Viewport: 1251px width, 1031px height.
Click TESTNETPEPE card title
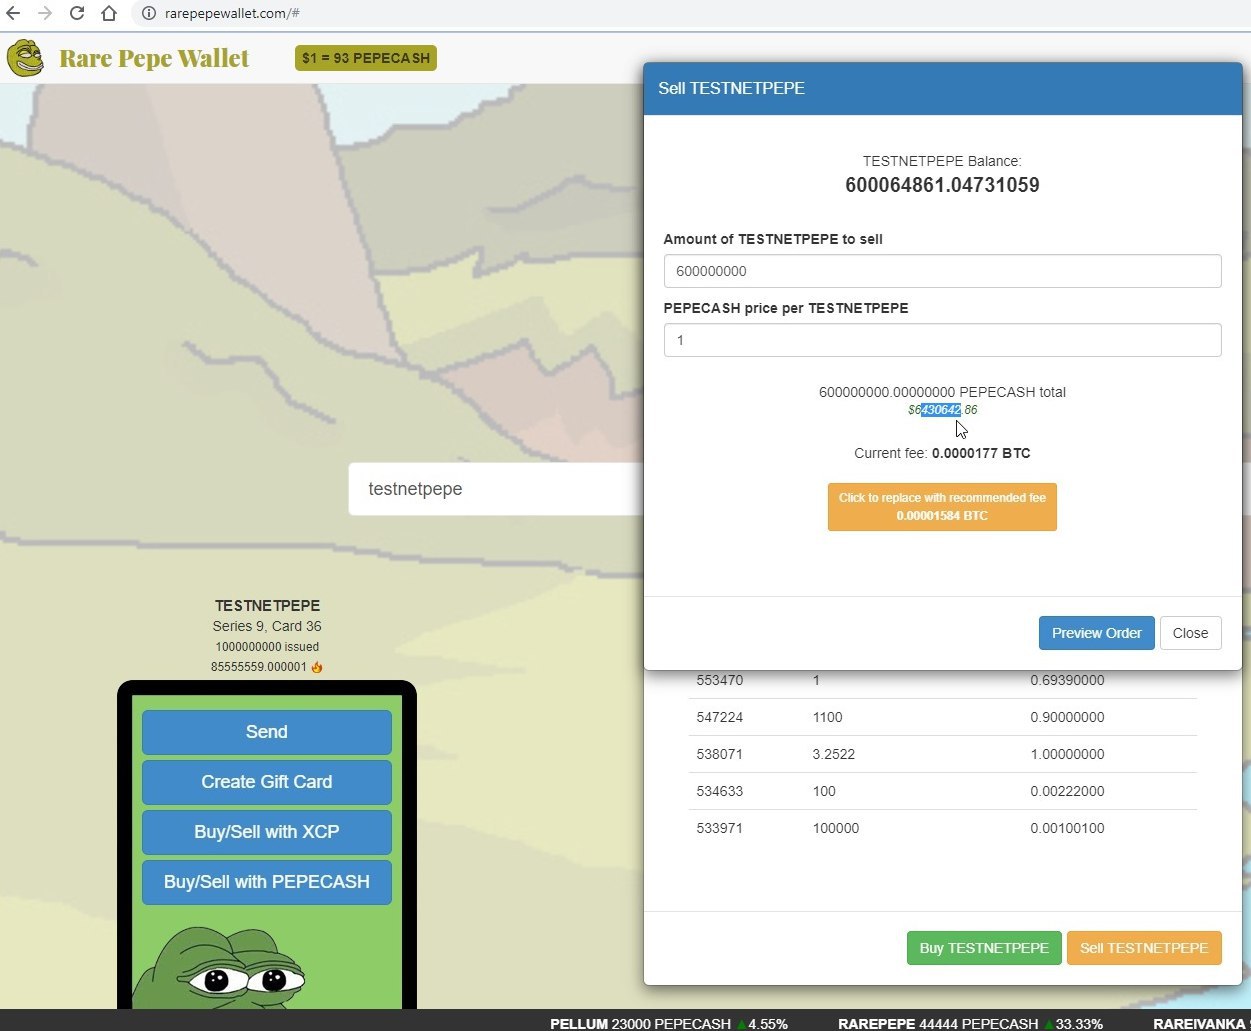click(x=267, y=606)
